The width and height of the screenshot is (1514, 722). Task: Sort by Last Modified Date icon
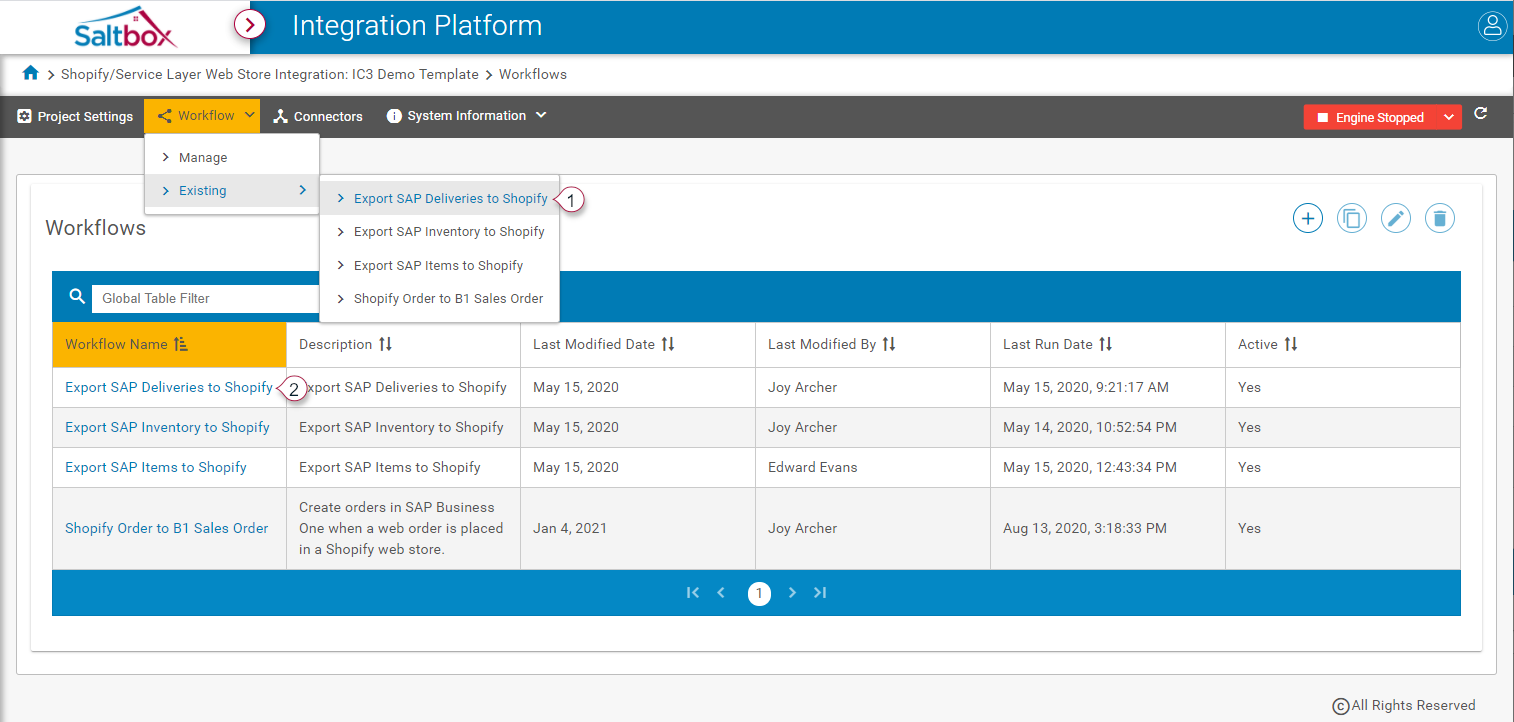point(668,344)
